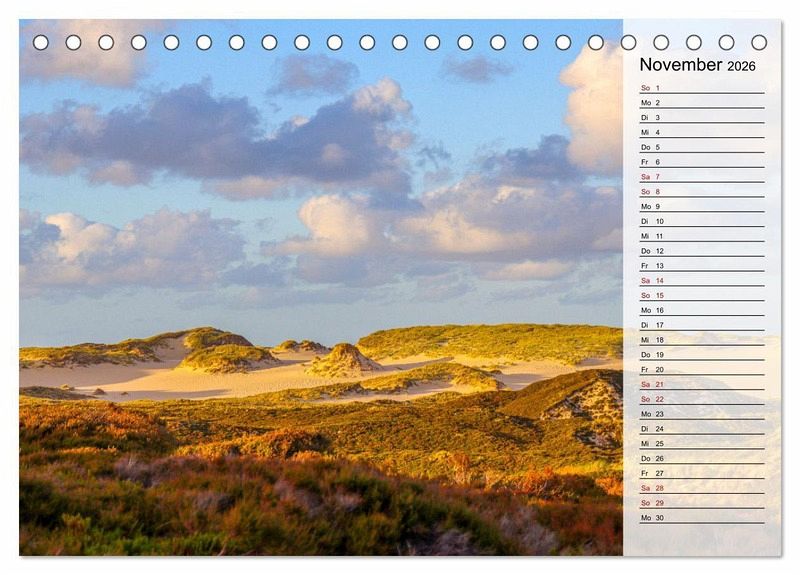The width and height of the screenshot is (800, 575).
Task: Click the Di 24 date line
Action: [701, 429]
